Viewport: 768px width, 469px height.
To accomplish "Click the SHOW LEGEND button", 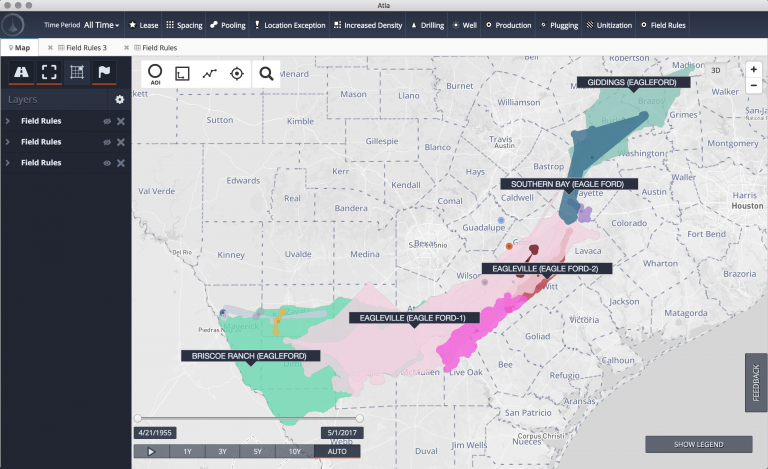I will point(698,445).
